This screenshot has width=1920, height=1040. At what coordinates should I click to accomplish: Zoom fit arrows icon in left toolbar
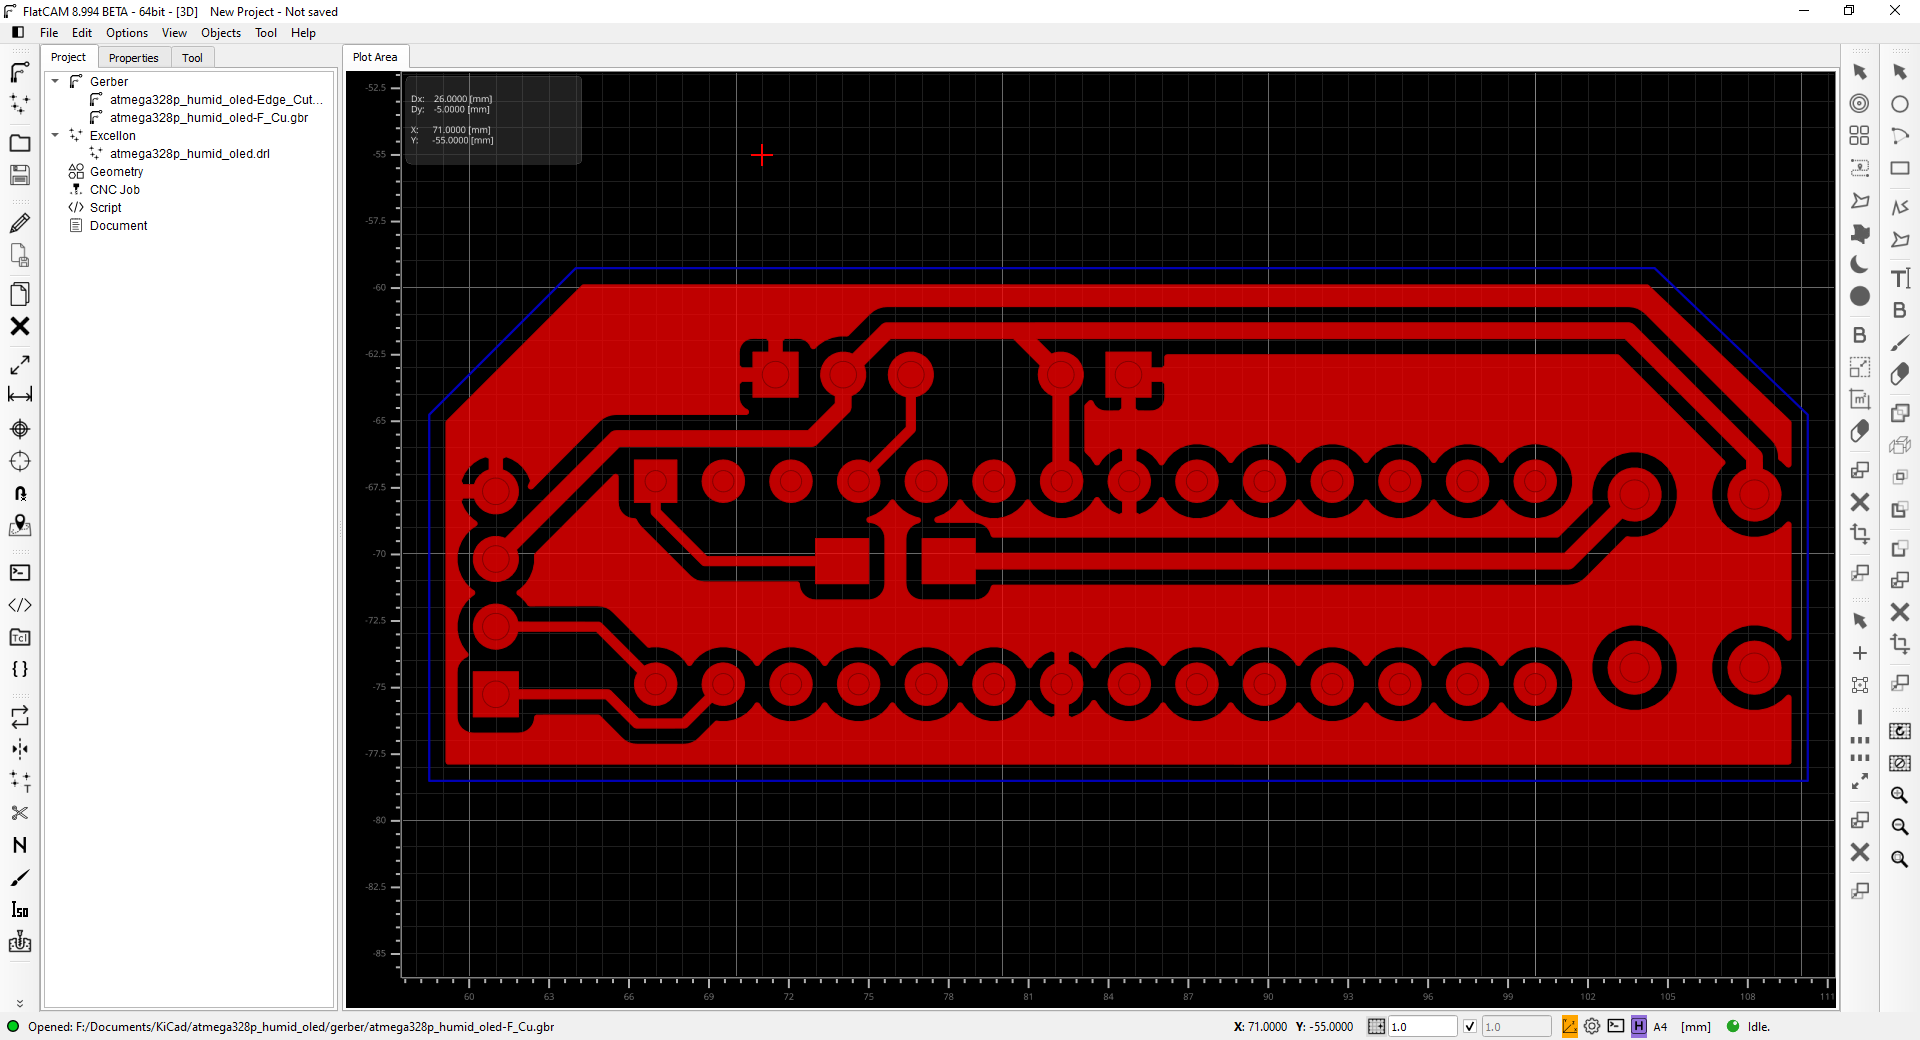coord(20,365)
